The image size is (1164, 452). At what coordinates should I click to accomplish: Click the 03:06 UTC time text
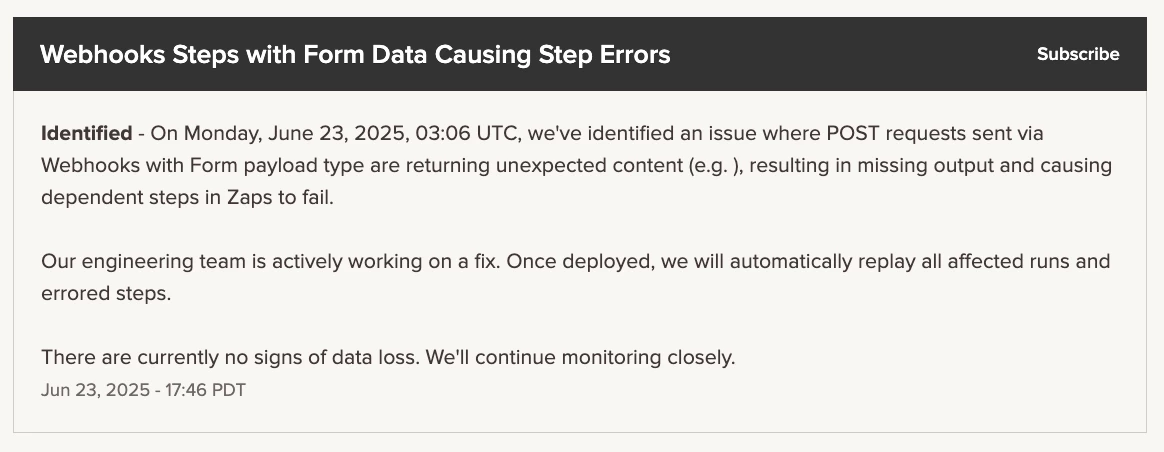468,134
